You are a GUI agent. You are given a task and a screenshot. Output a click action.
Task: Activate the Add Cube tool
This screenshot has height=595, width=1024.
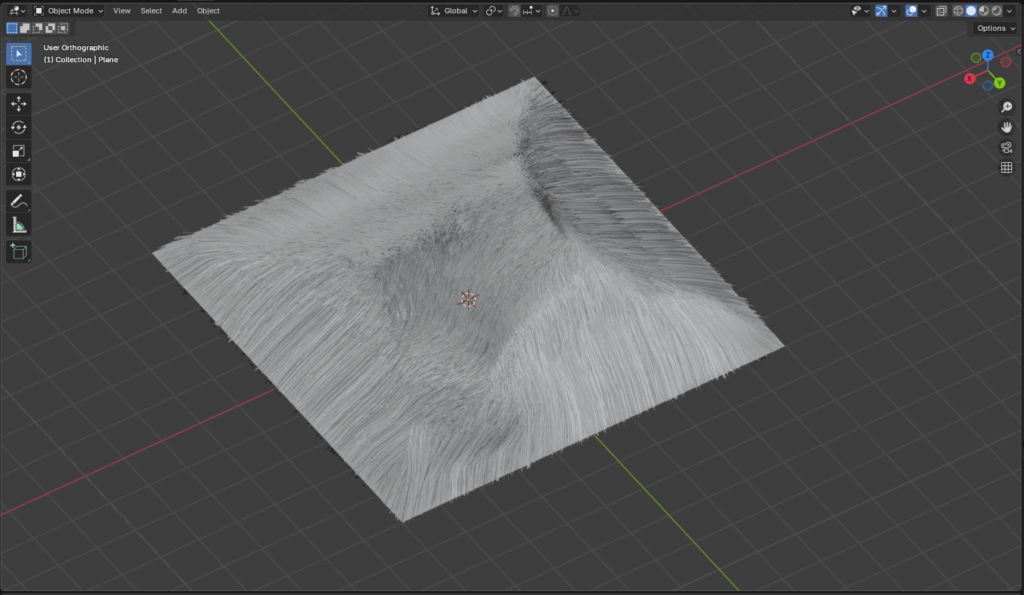18,251
